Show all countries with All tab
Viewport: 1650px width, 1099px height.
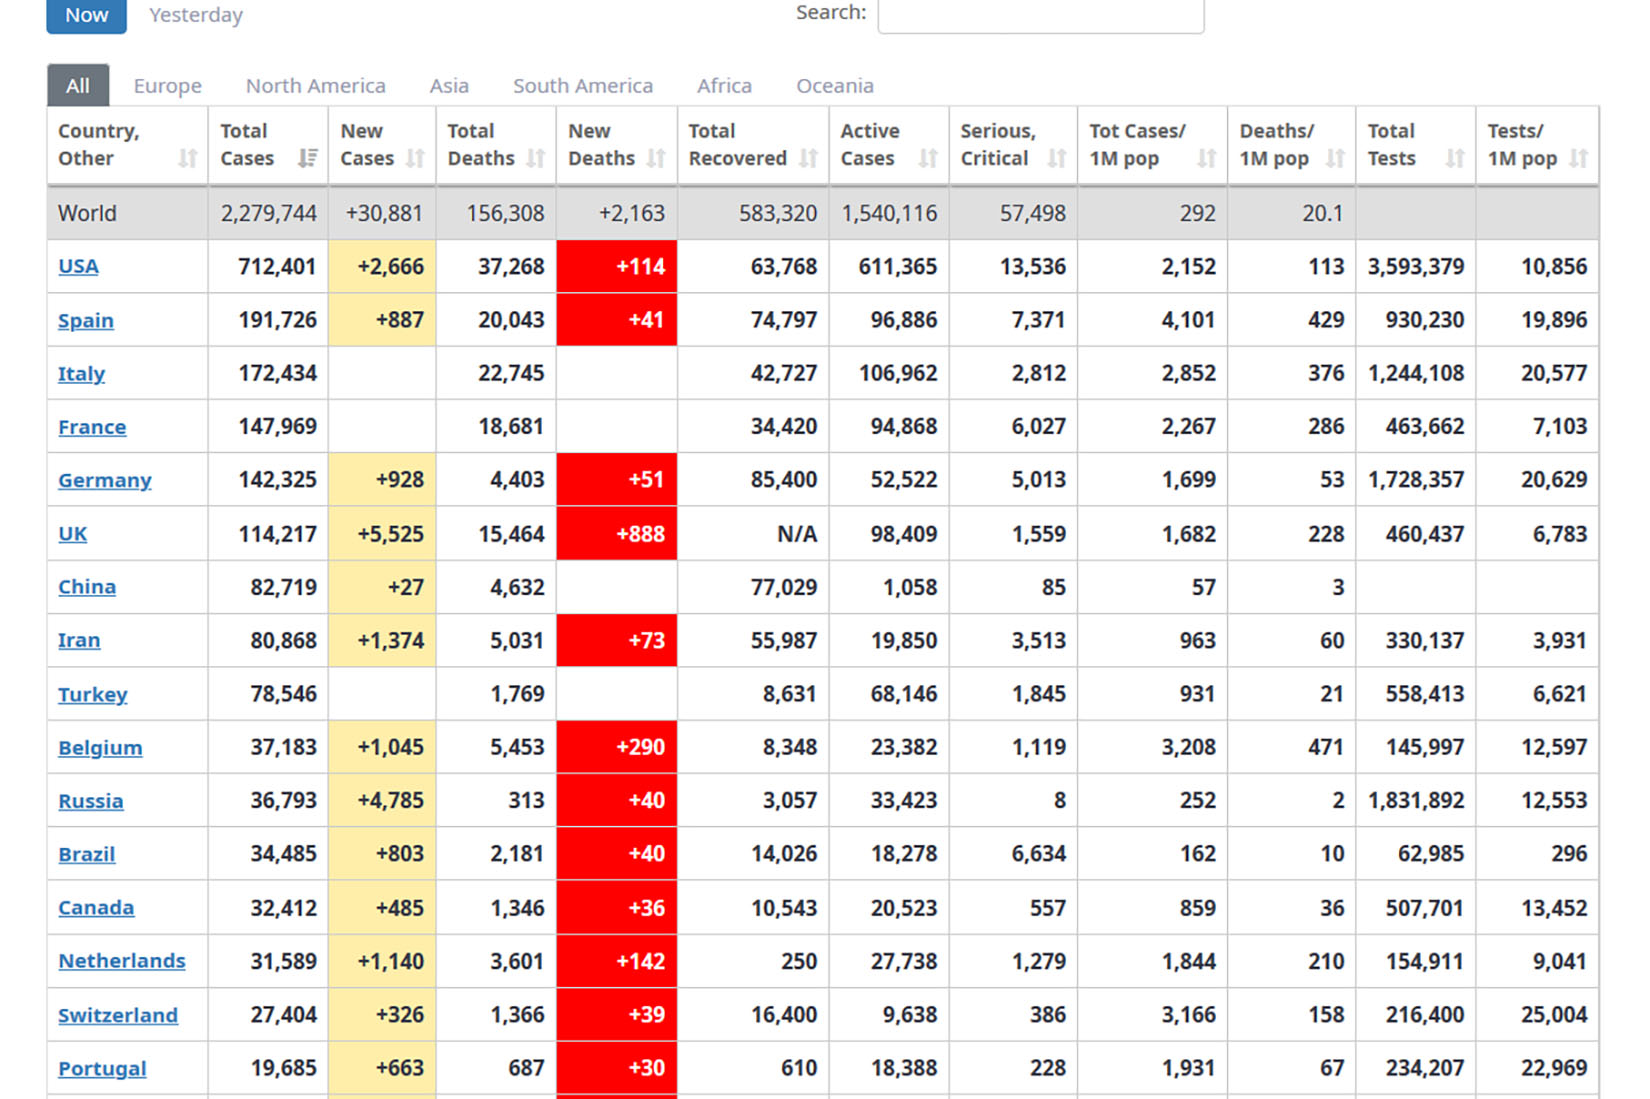tap(78, 86)
